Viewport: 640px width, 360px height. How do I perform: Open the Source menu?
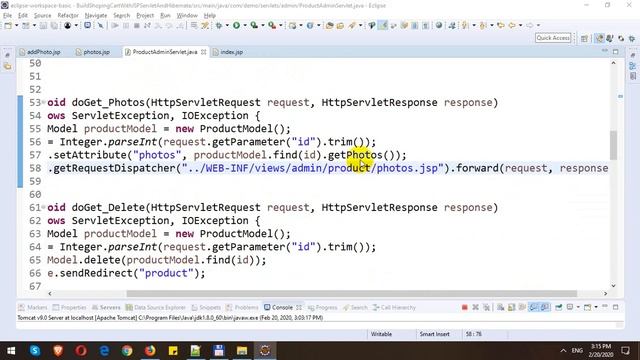(42, 16)
